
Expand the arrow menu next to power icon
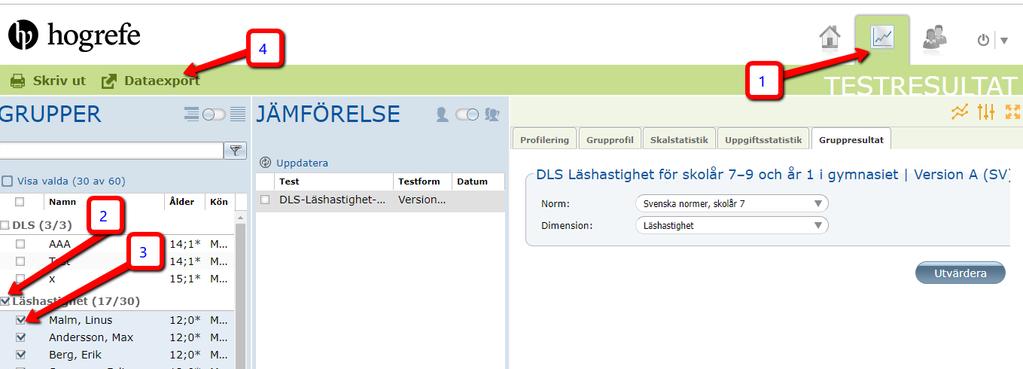click(1004, 40)
